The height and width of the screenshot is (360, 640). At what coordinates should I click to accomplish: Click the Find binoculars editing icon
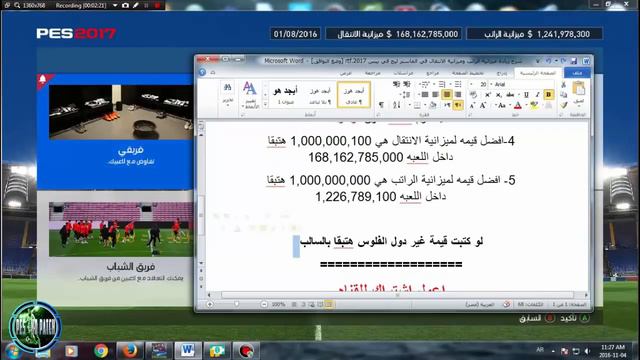pyautogui.click(x=228, y=87)
